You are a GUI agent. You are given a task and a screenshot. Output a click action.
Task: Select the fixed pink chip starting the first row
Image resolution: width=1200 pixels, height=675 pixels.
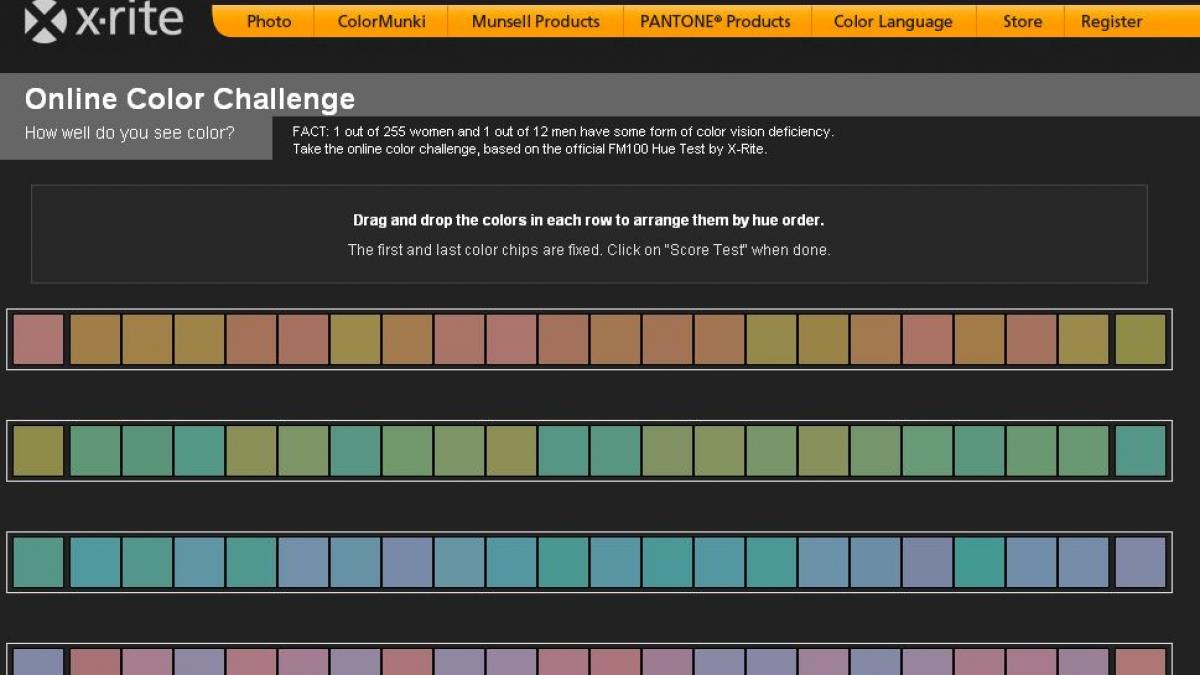click(x=38, y=340)
